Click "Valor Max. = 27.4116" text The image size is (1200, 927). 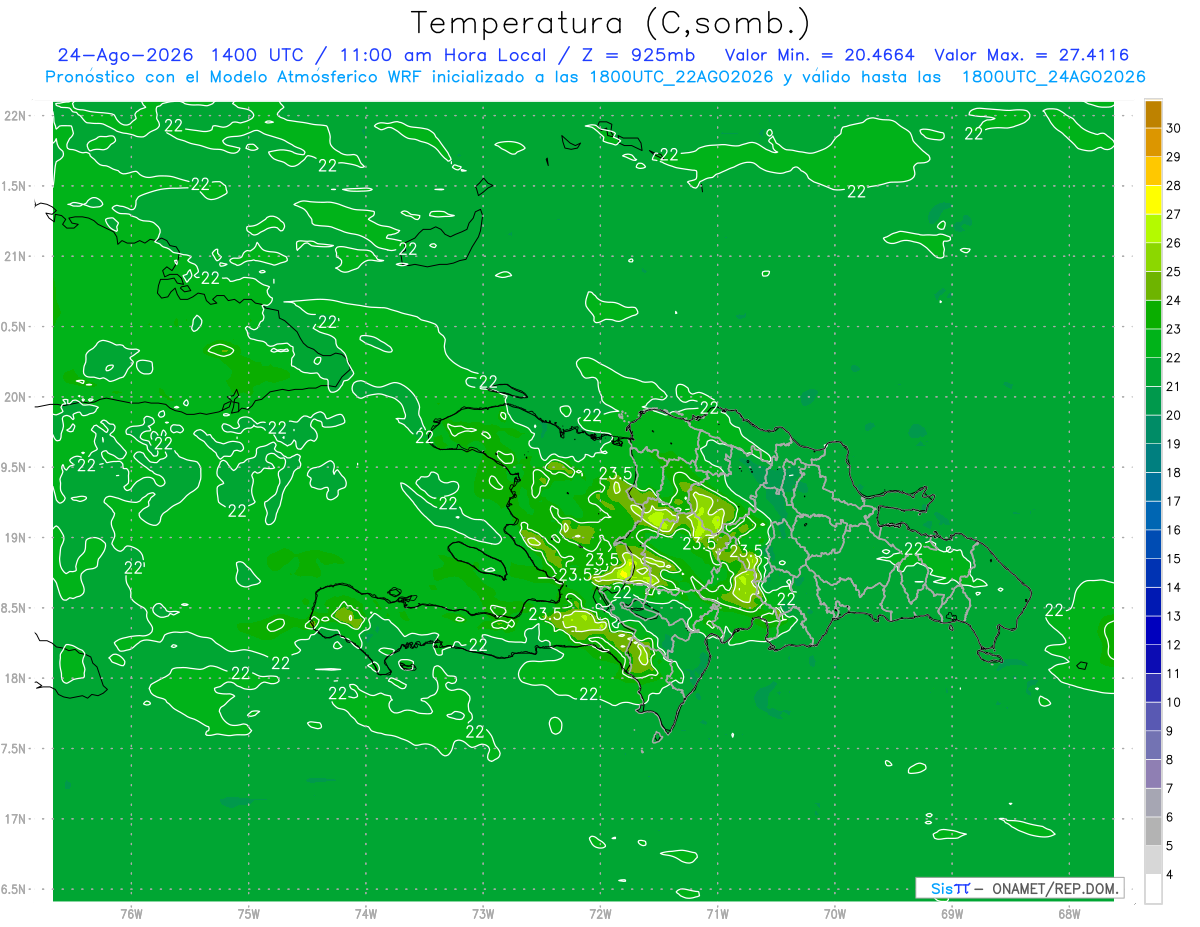coord(1031,55)
